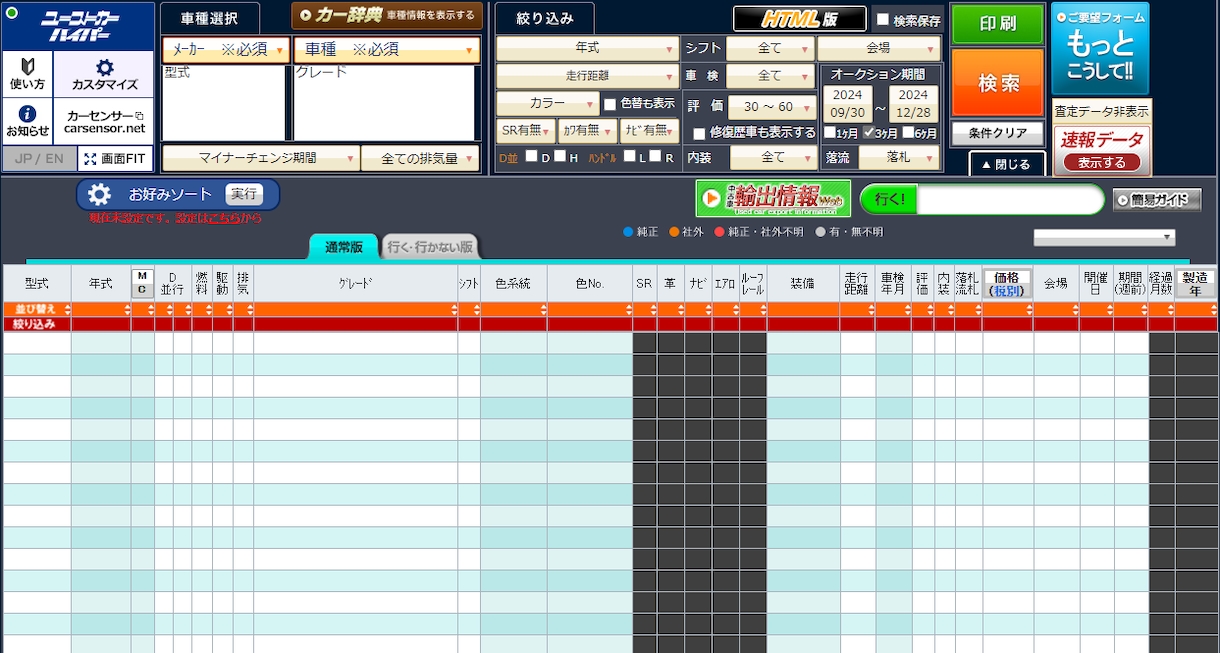Open the もっとこうして request form banner
Image resolution: width=1220 pixels, height=653 pixels.
tap(1100, 48)
